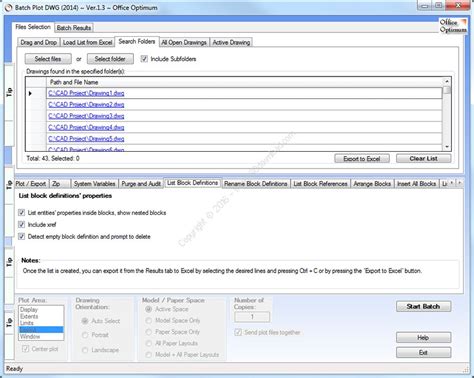Switch to the Arrange Blocks tab
Image resolution: width=474 pixels, height=378 pixels.
coord(372,184)
